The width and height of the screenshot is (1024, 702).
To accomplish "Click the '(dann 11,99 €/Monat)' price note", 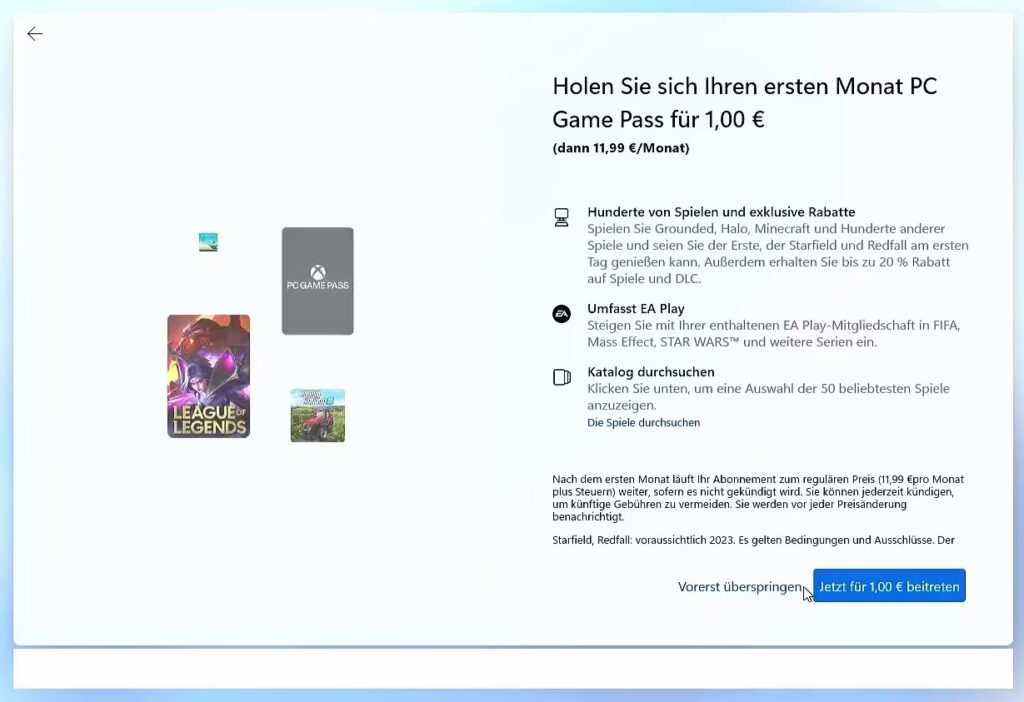I will click(620, 148).
